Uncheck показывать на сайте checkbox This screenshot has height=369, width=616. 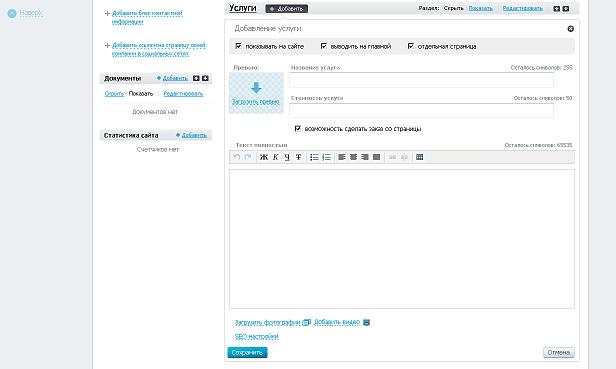click(238, 46)
